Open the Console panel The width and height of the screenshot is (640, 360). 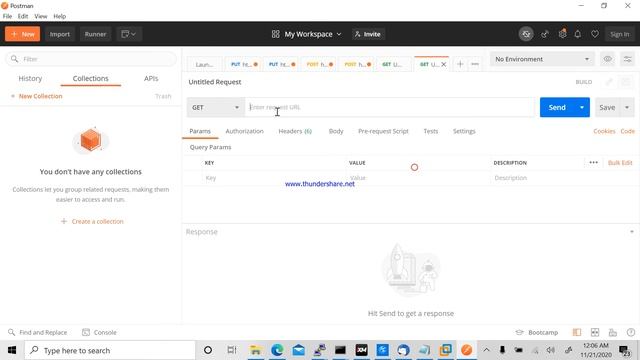[x=99, y=332]
